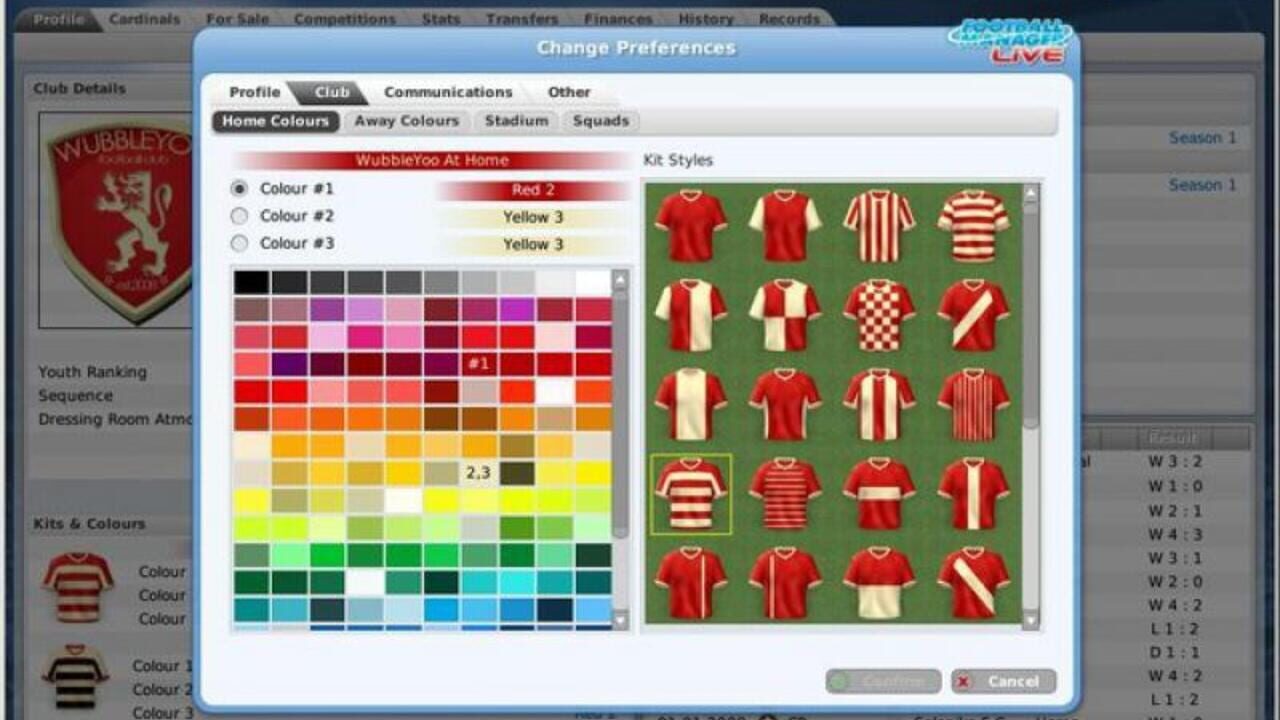Click the first Season 1 link
The image size is (1280, 720).
click(1202, 138)
